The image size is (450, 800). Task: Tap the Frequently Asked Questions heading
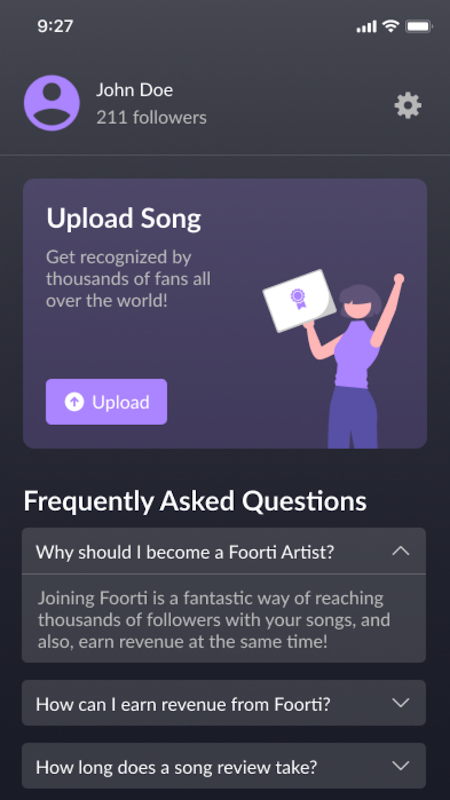coord(195,502)
